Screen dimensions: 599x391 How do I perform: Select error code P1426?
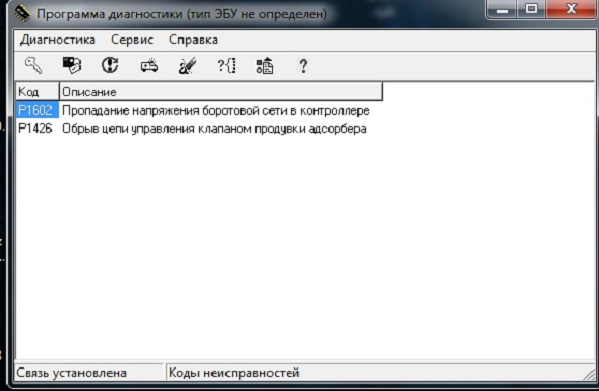pyautogui.click(x=35, y=128)
